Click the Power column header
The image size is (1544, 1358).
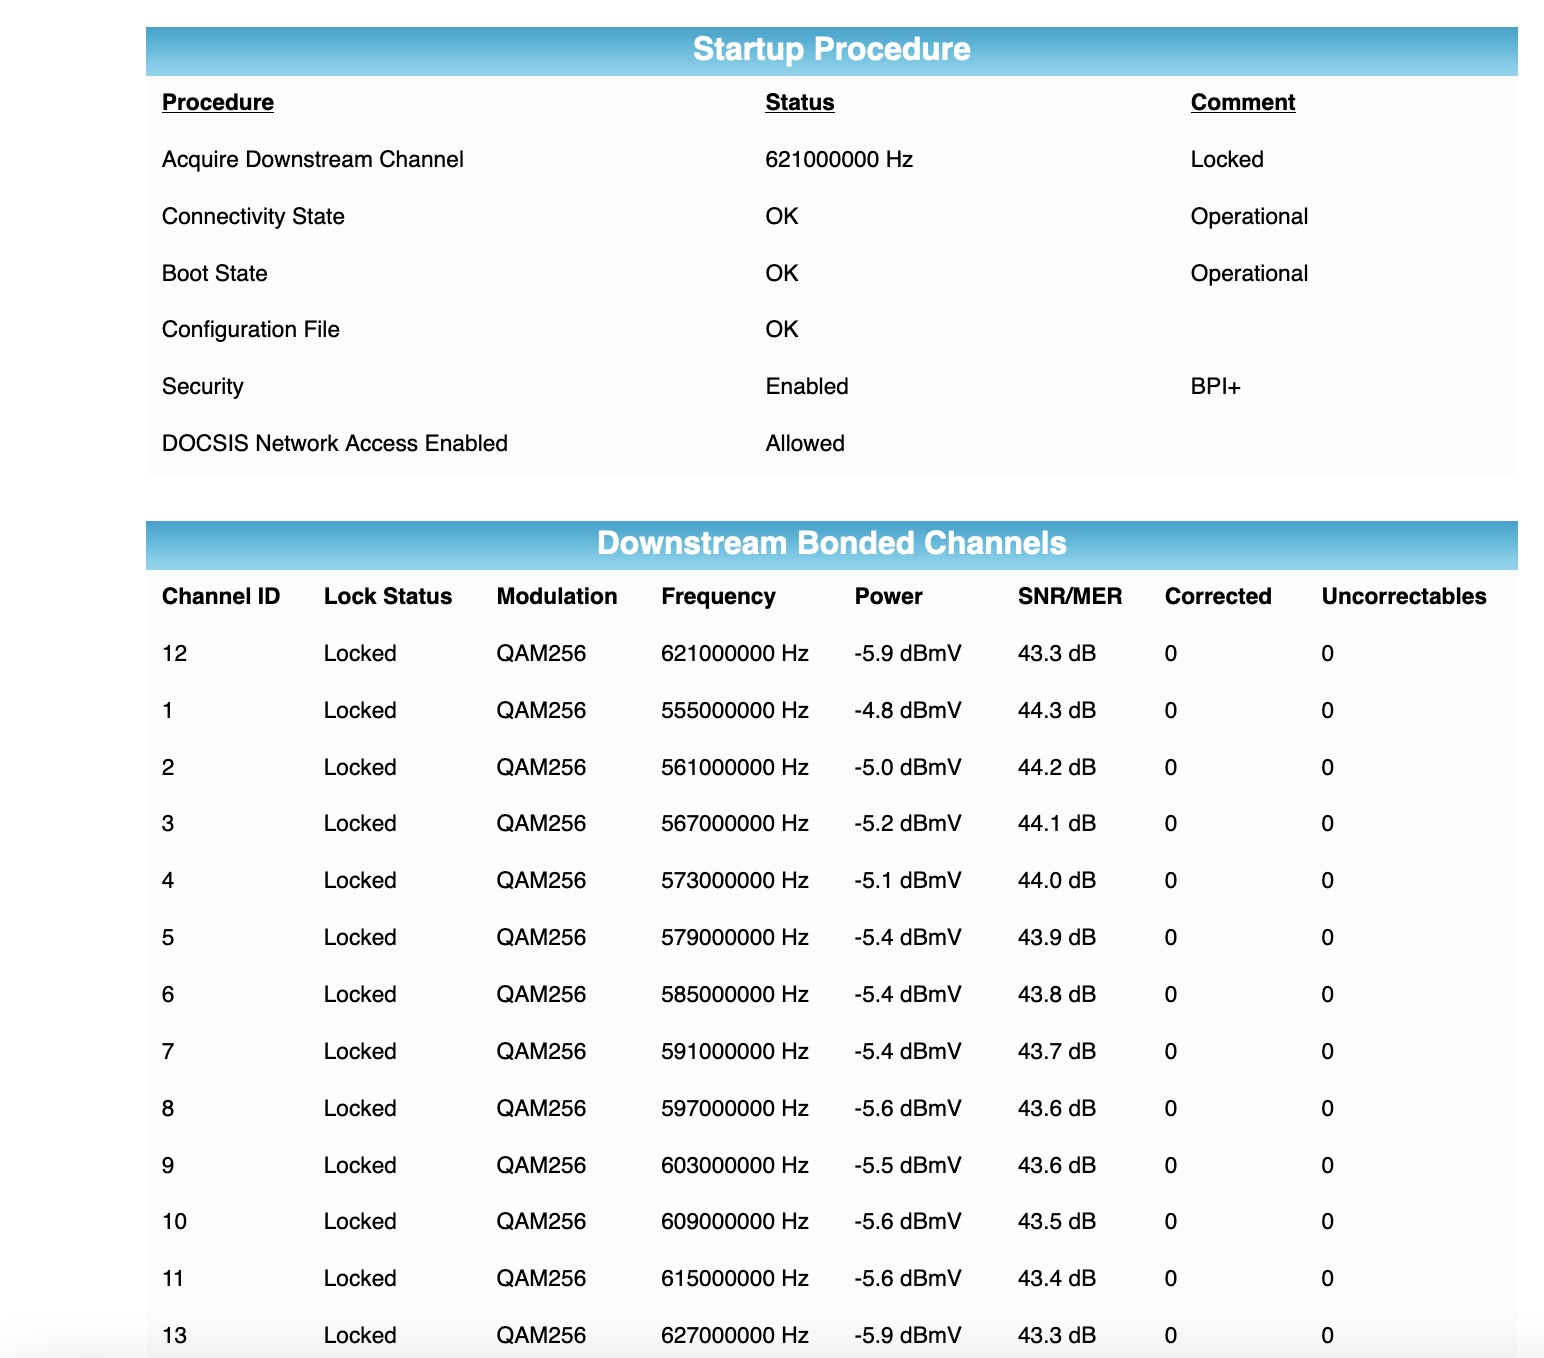point(888,595)
